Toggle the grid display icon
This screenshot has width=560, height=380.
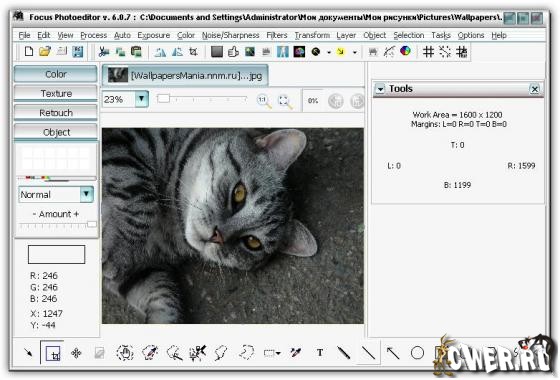point(428,52)
